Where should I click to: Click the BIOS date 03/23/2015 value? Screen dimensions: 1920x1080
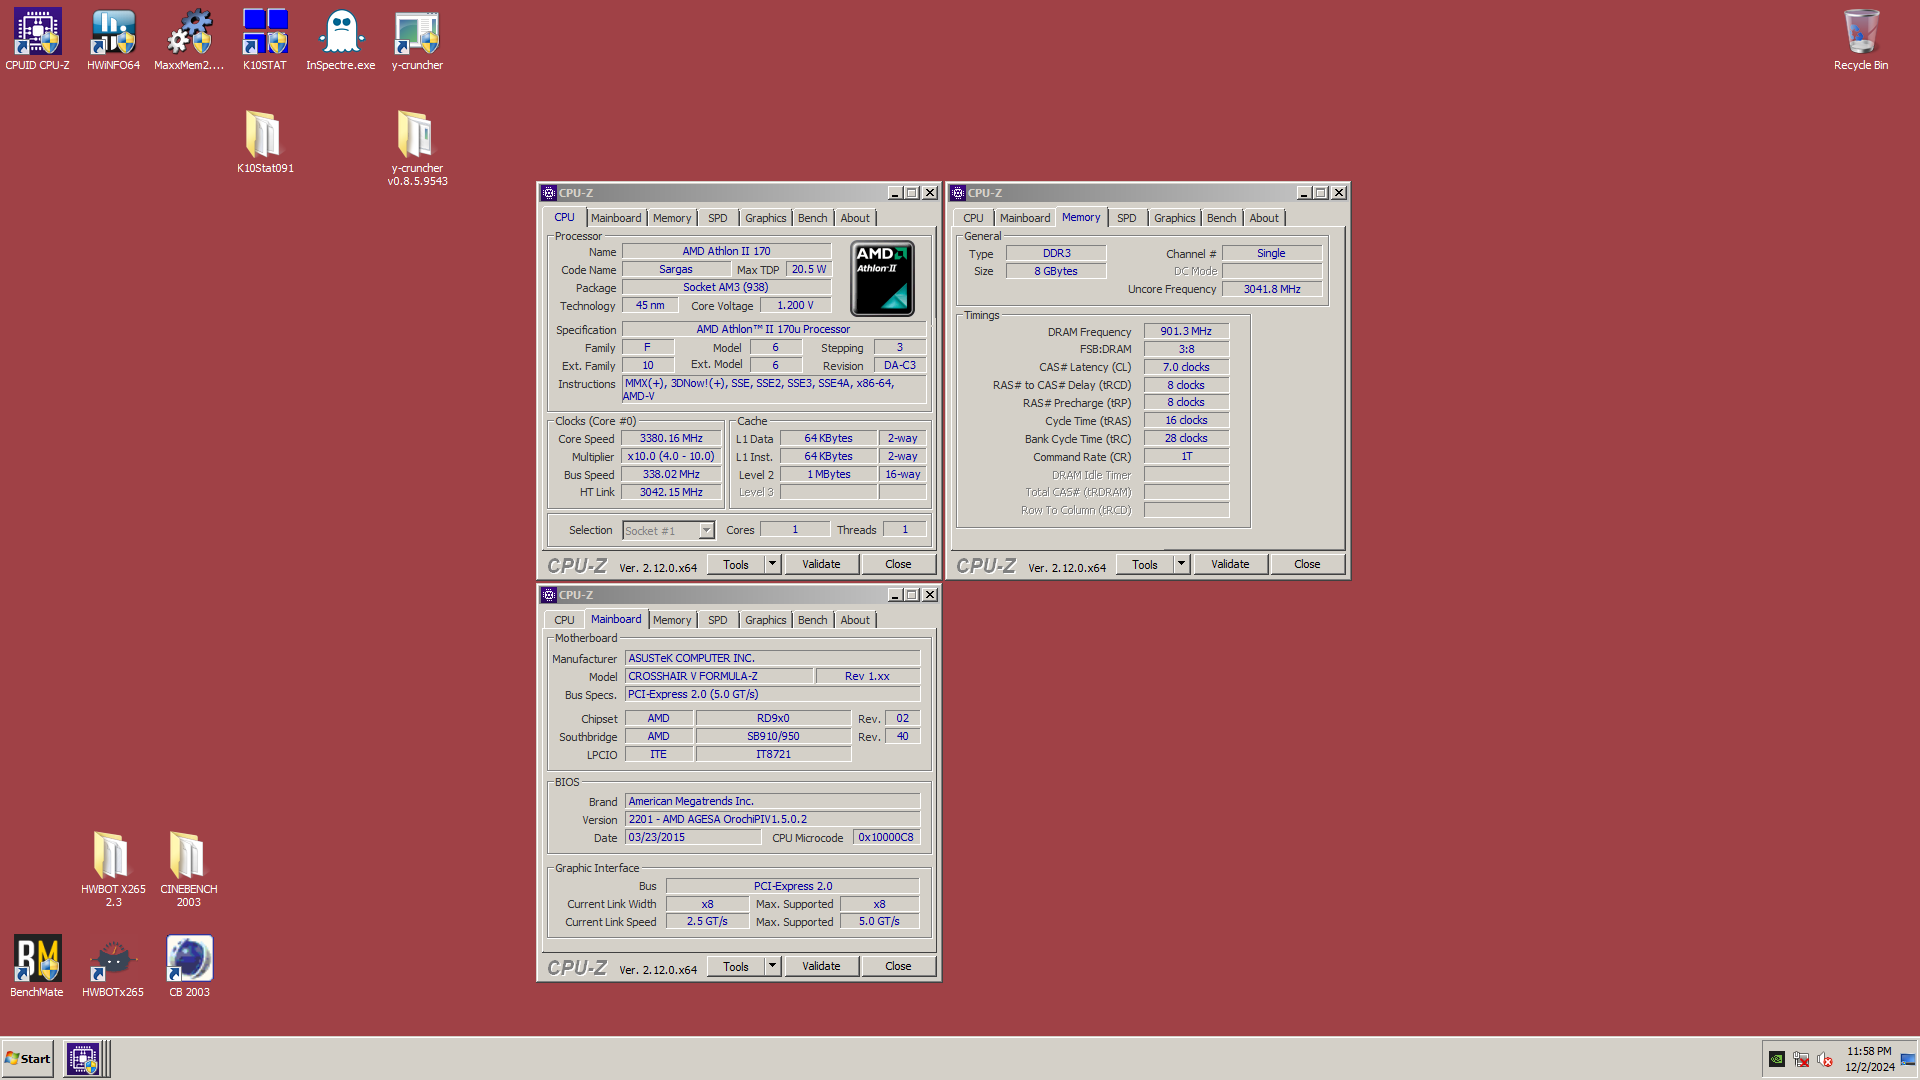click(x=693, y=837)
